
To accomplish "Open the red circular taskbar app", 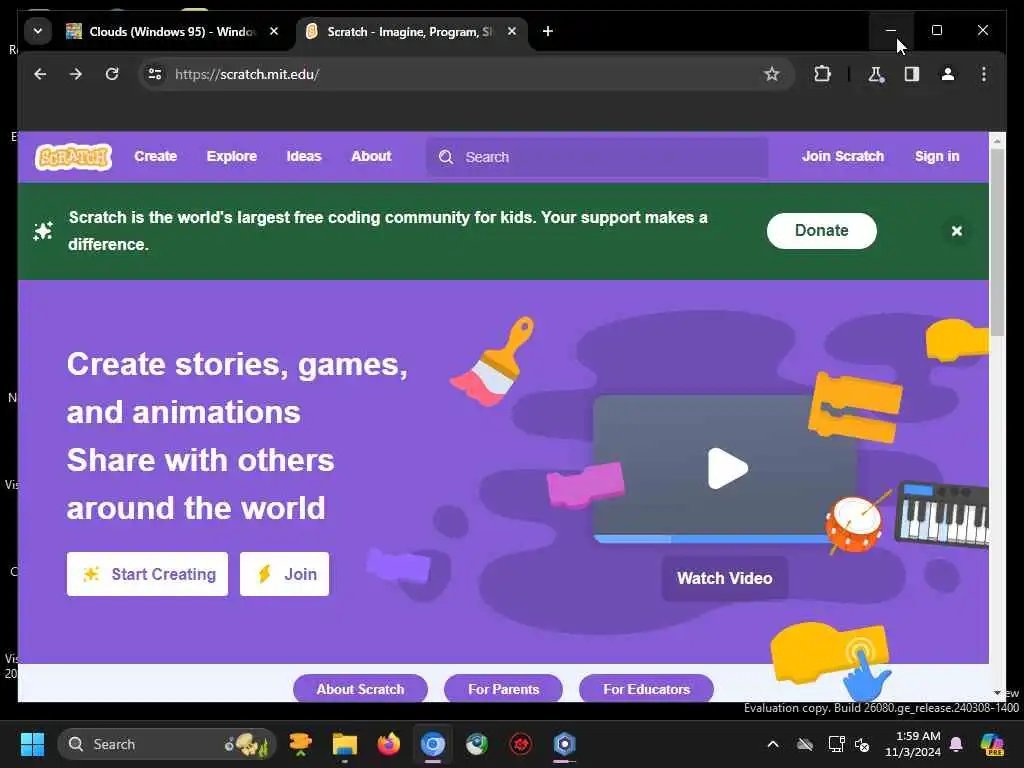I will pyautogui.click(x=520, y=744).
